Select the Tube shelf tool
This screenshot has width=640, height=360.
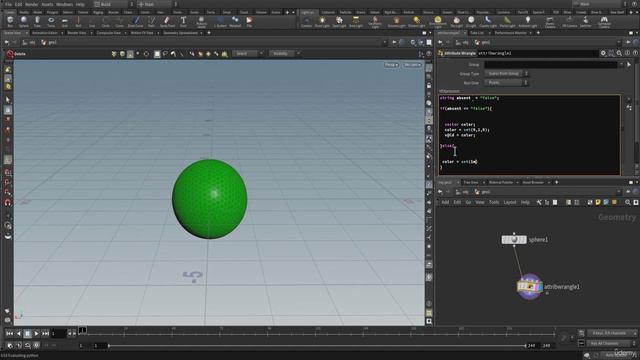tap(37, 21)
